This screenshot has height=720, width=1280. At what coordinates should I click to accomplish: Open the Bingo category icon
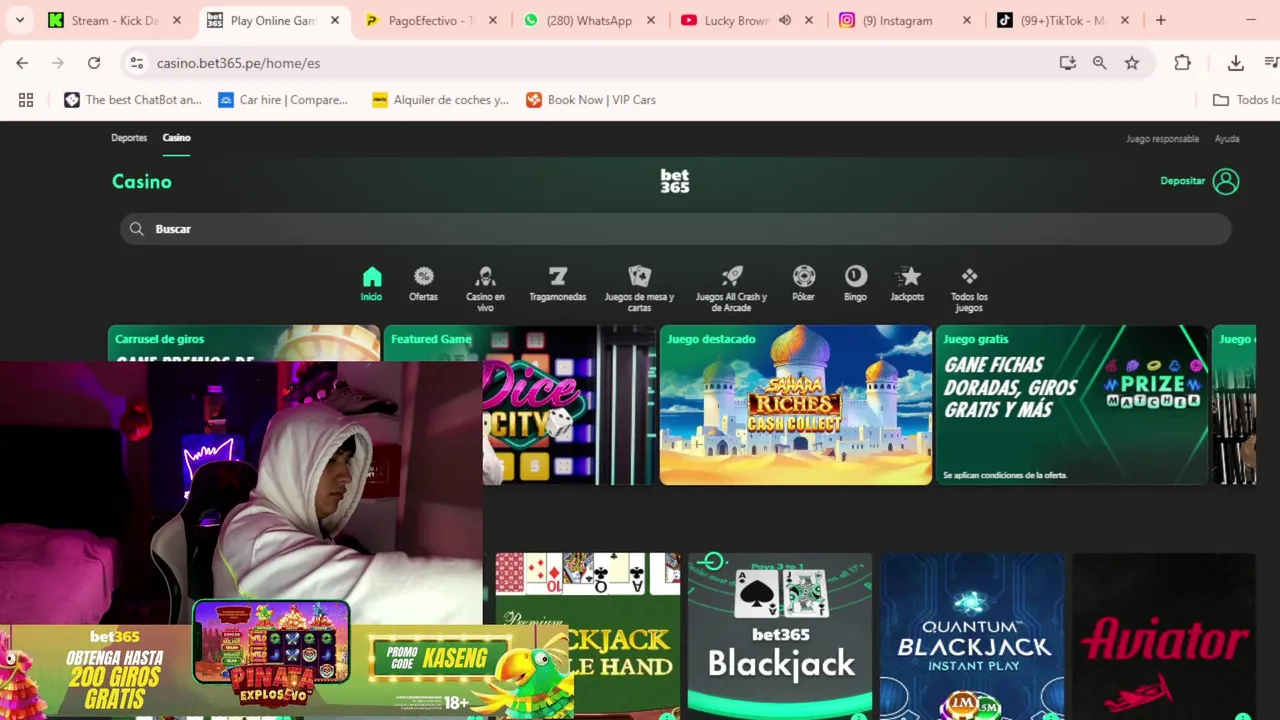pyautogui.click(x=855, y=284)
